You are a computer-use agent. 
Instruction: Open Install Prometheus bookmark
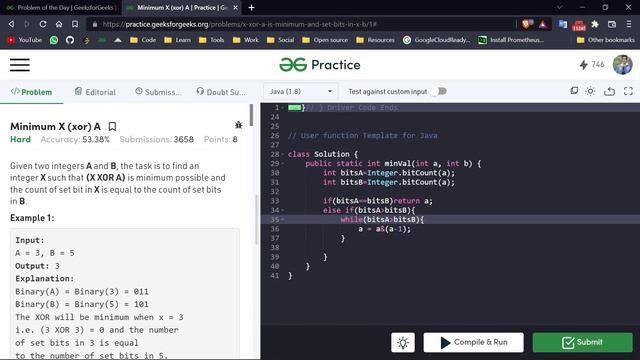[511, 40]
